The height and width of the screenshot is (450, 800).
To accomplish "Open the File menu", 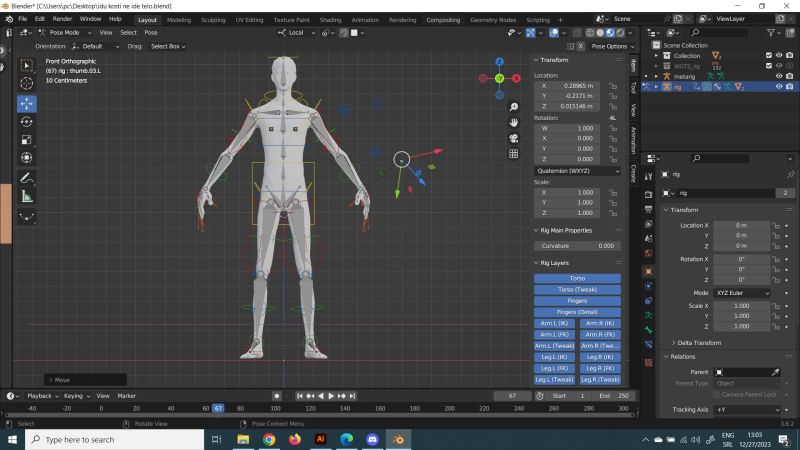I will tap(23, 19).
